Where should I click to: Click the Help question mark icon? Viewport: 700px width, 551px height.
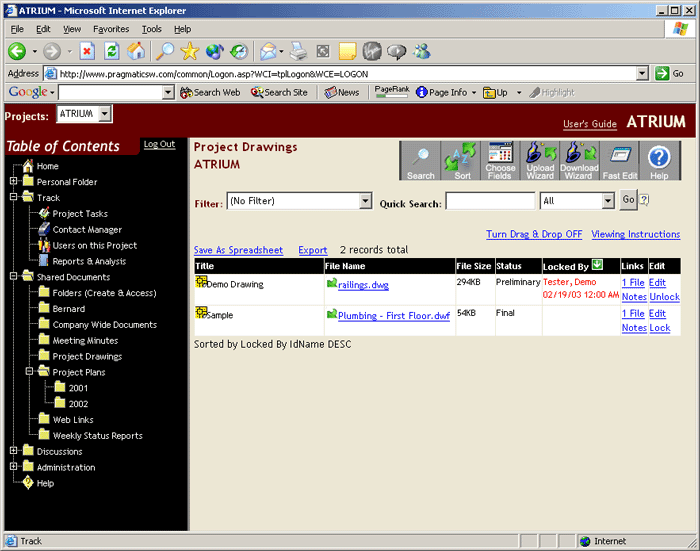pos(659,160)
